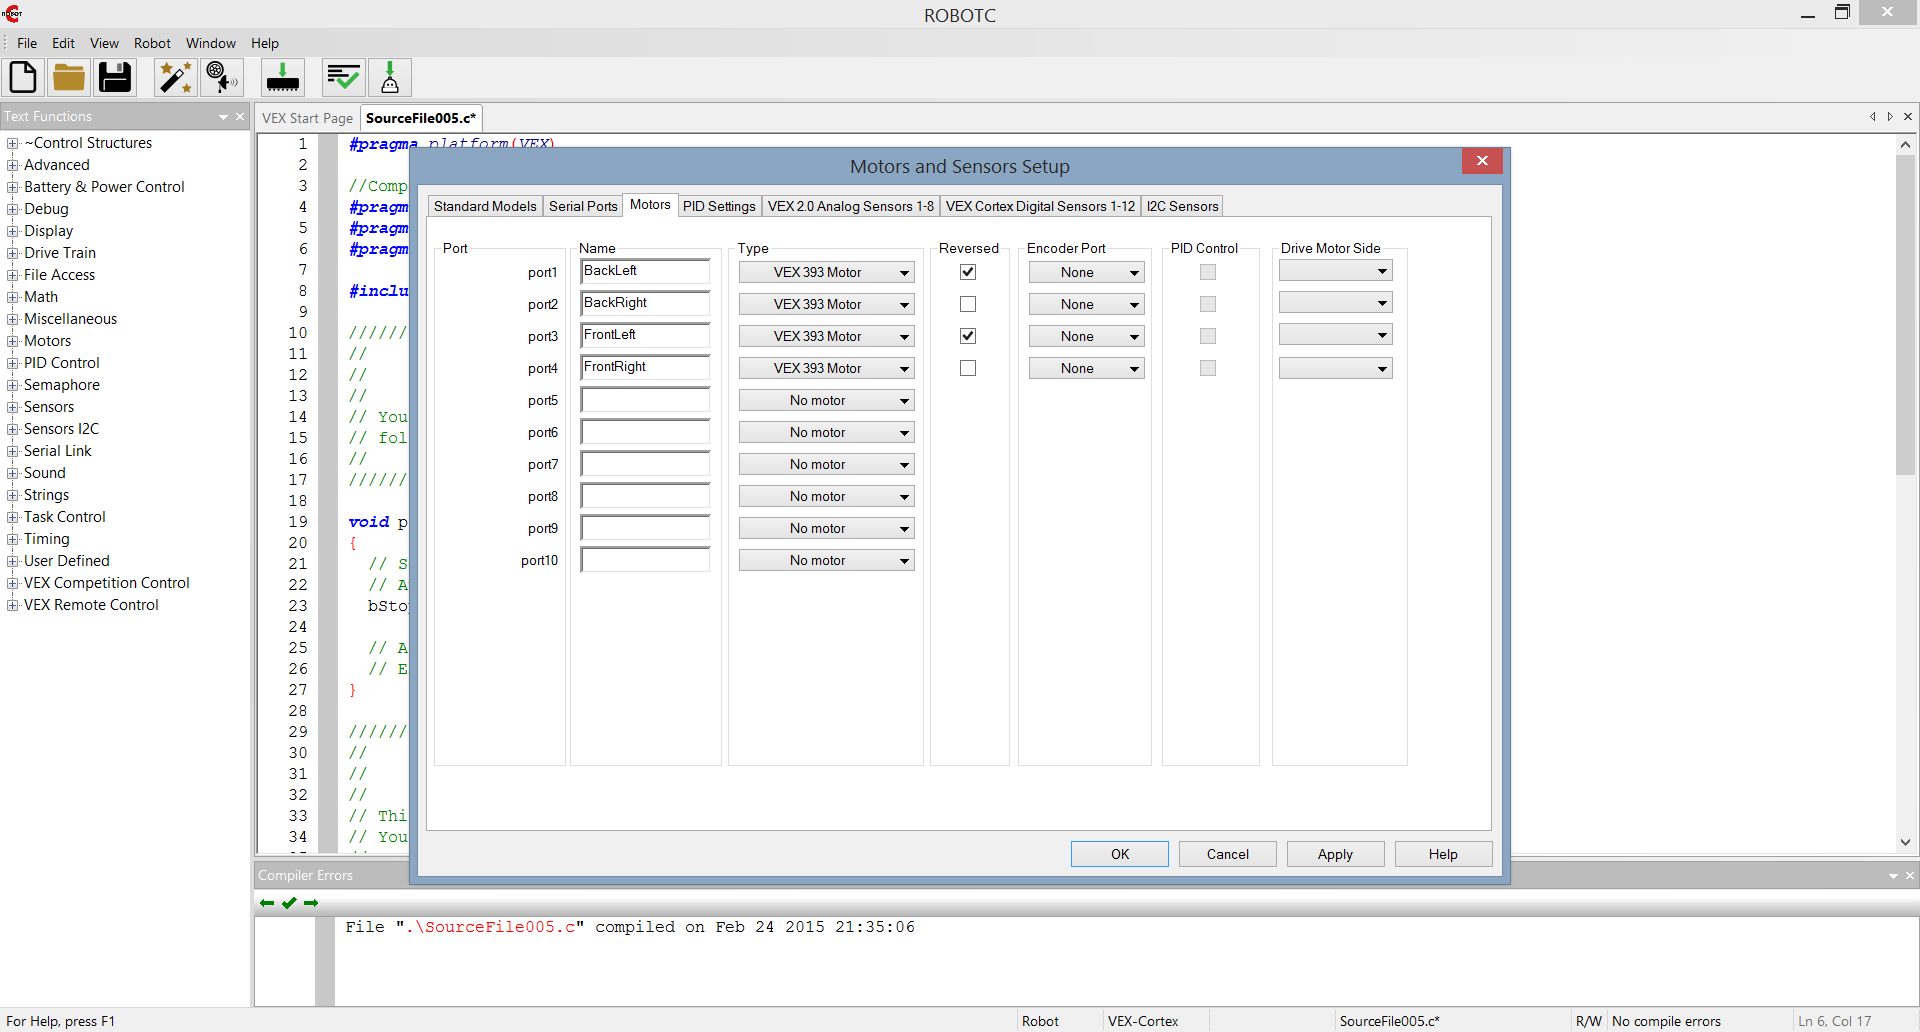1920x1032 pixels.
Task: Open the VEX 2.0 Analog Sensors 1-8 tab
Action: tap(851, 206)
